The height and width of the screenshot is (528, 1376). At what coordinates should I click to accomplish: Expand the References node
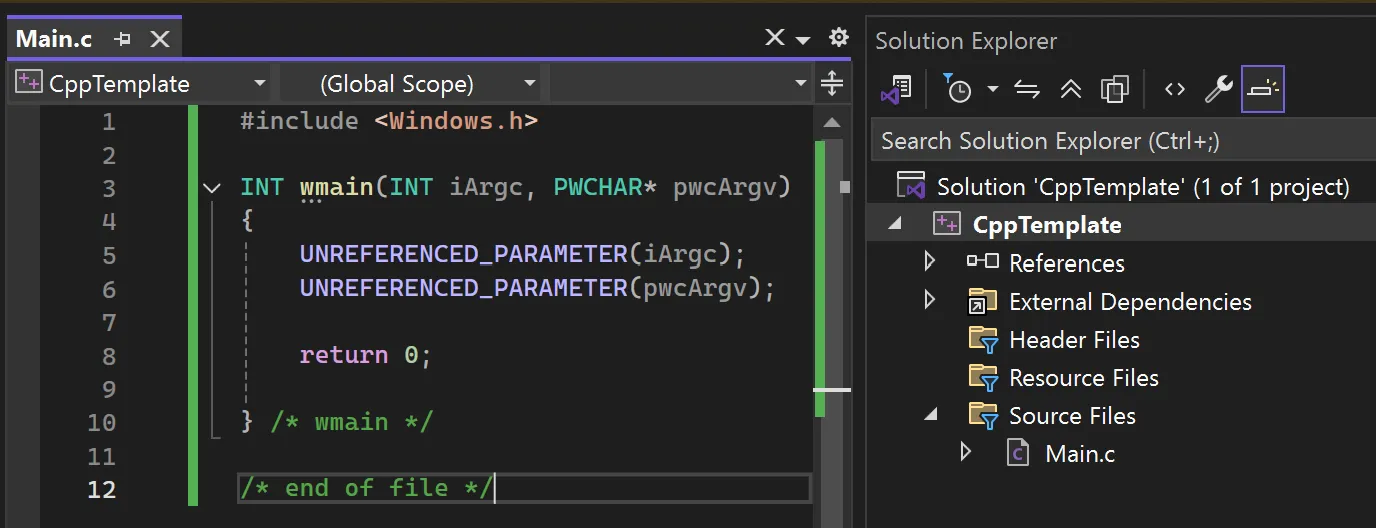[x=930, y=262]
